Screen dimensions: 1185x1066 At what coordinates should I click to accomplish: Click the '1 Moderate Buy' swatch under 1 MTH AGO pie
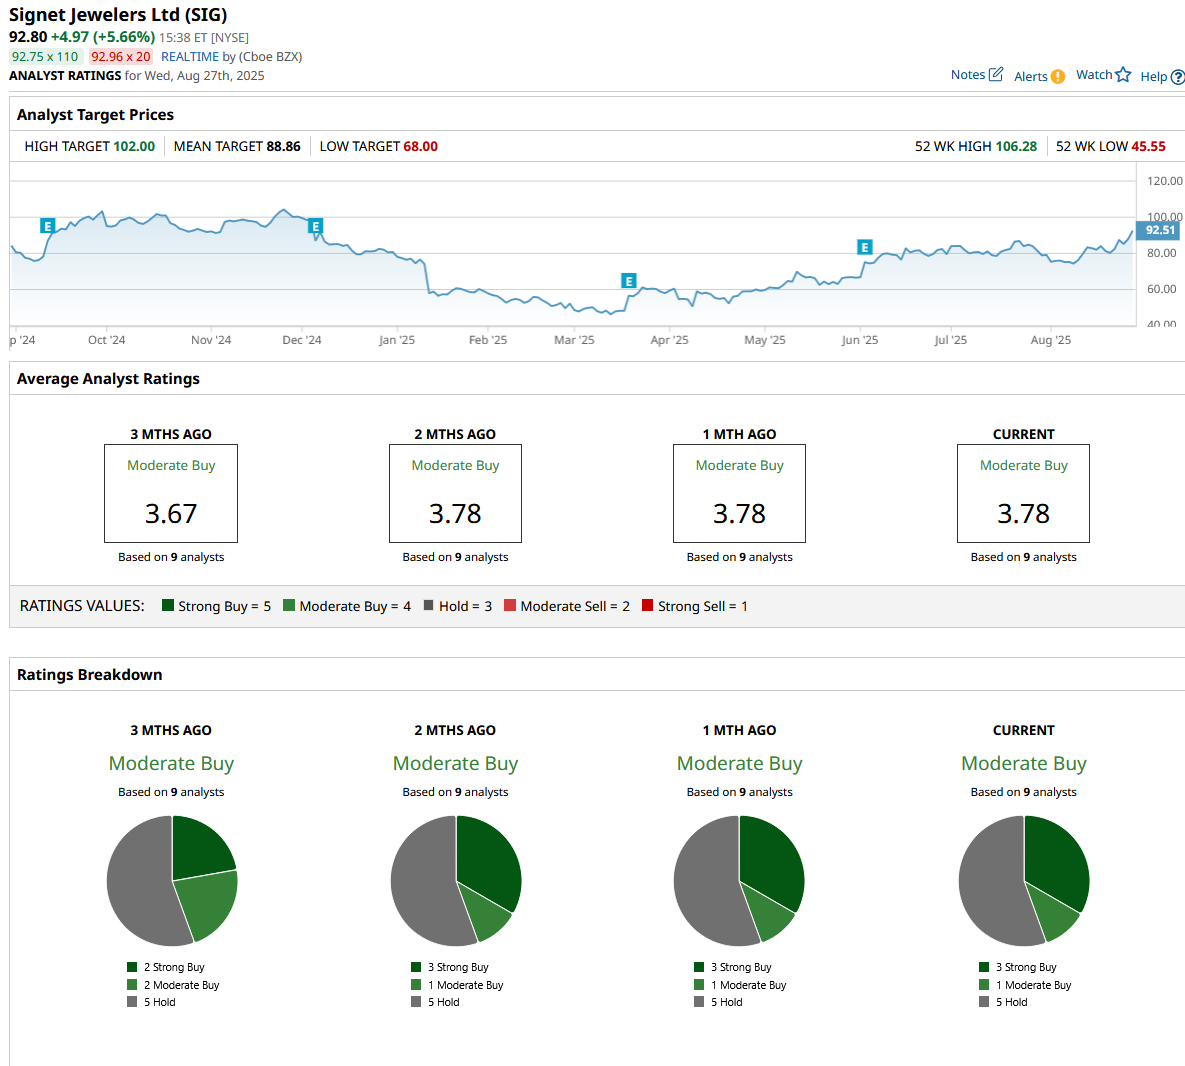point(699,984)
